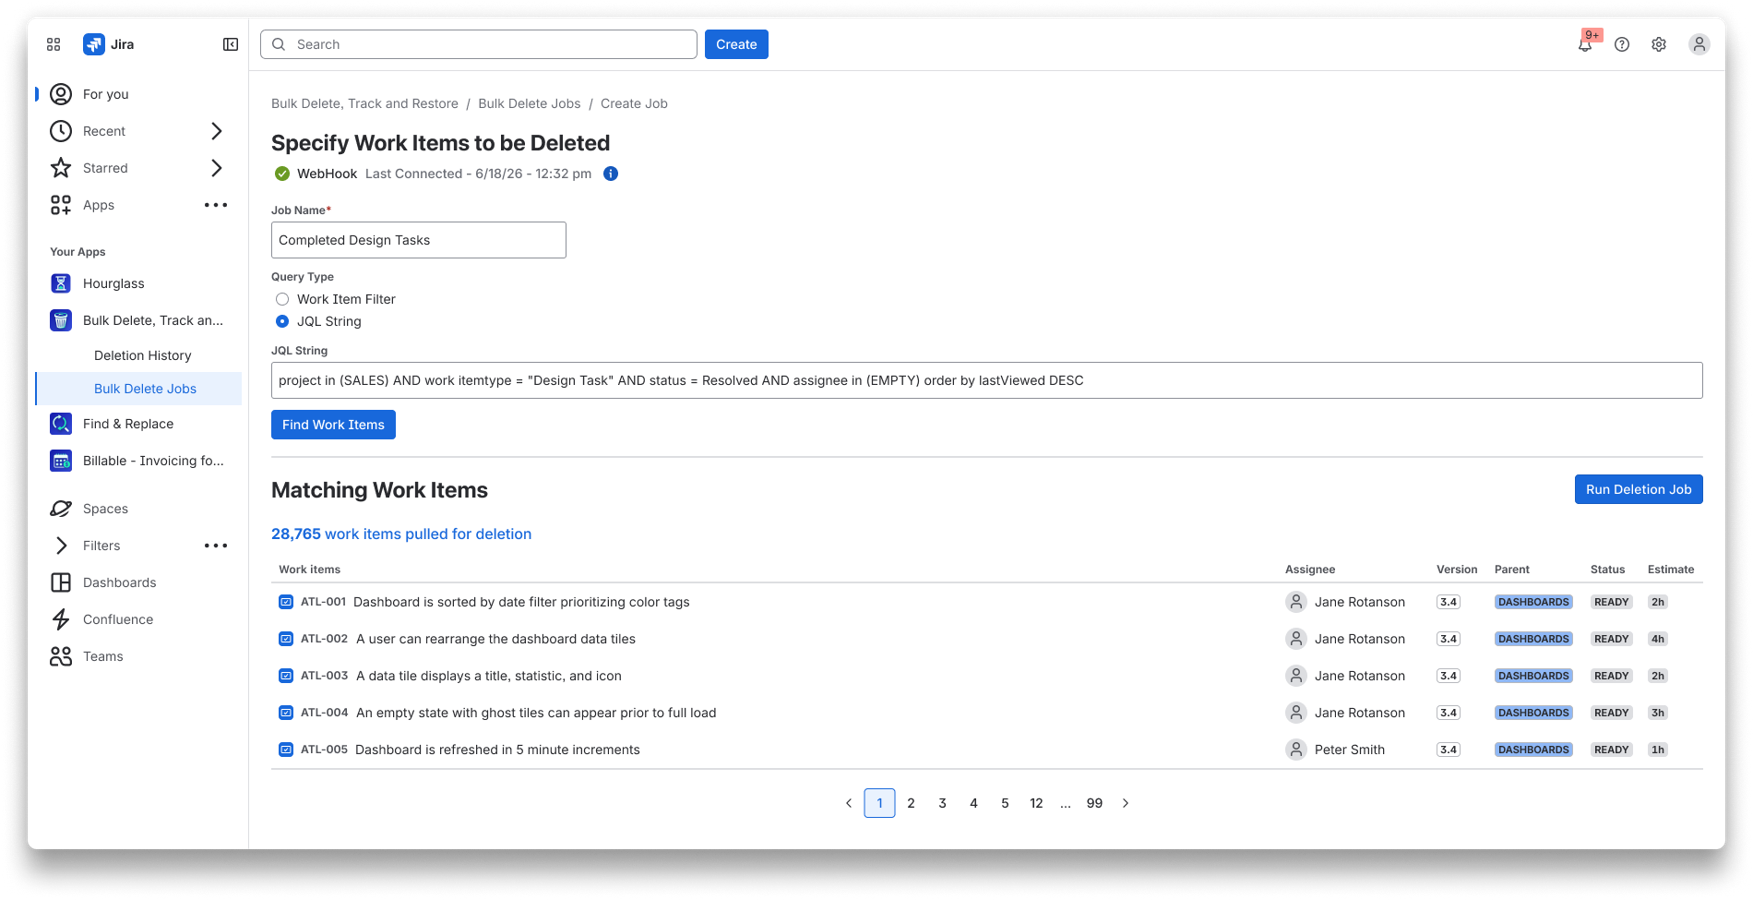The width and height of the screenshot is (1753, 900).
Task: Click the READY status of ATL-001
Action: click(1611, 602)
